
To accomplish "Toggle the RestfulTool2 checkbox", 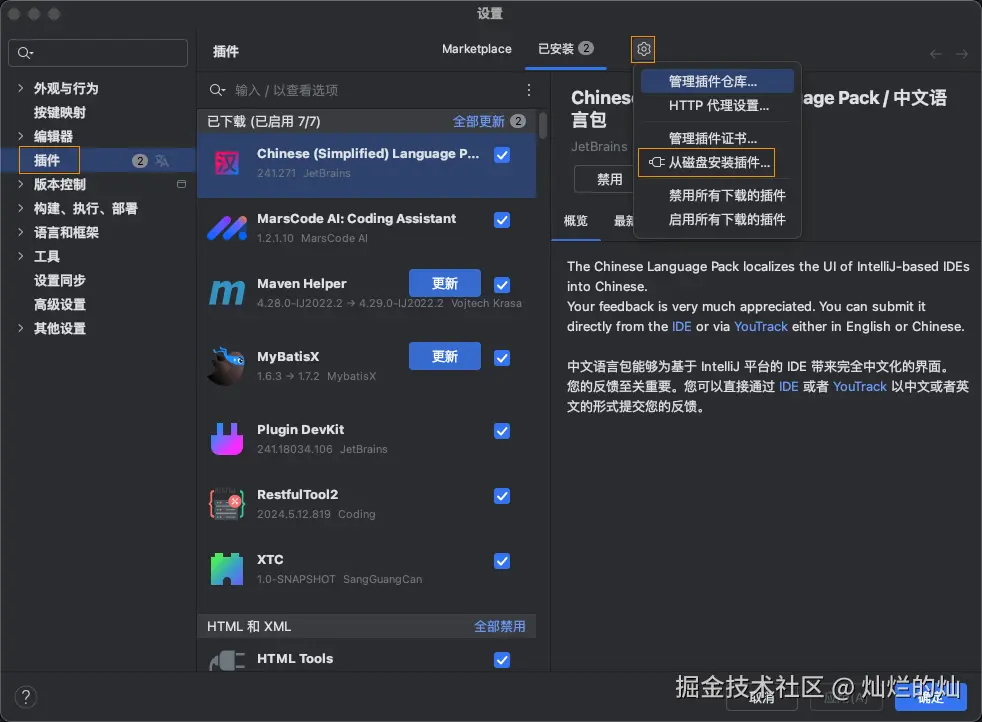I will pos(502,496).
